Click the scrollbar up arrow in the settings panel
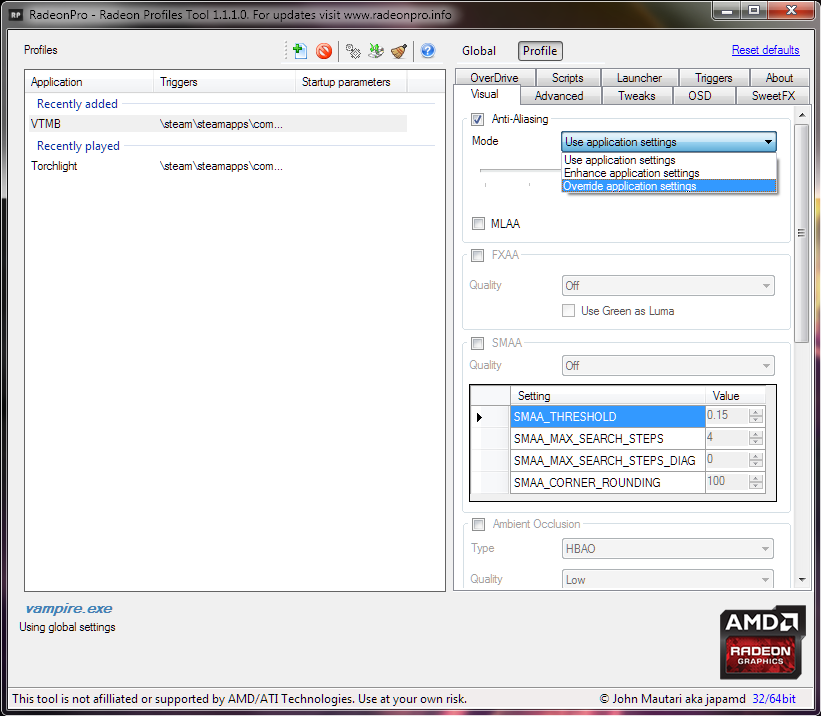The height and width of the screenshot is (716, 821). pyautogui.click(x=802, y=115)
